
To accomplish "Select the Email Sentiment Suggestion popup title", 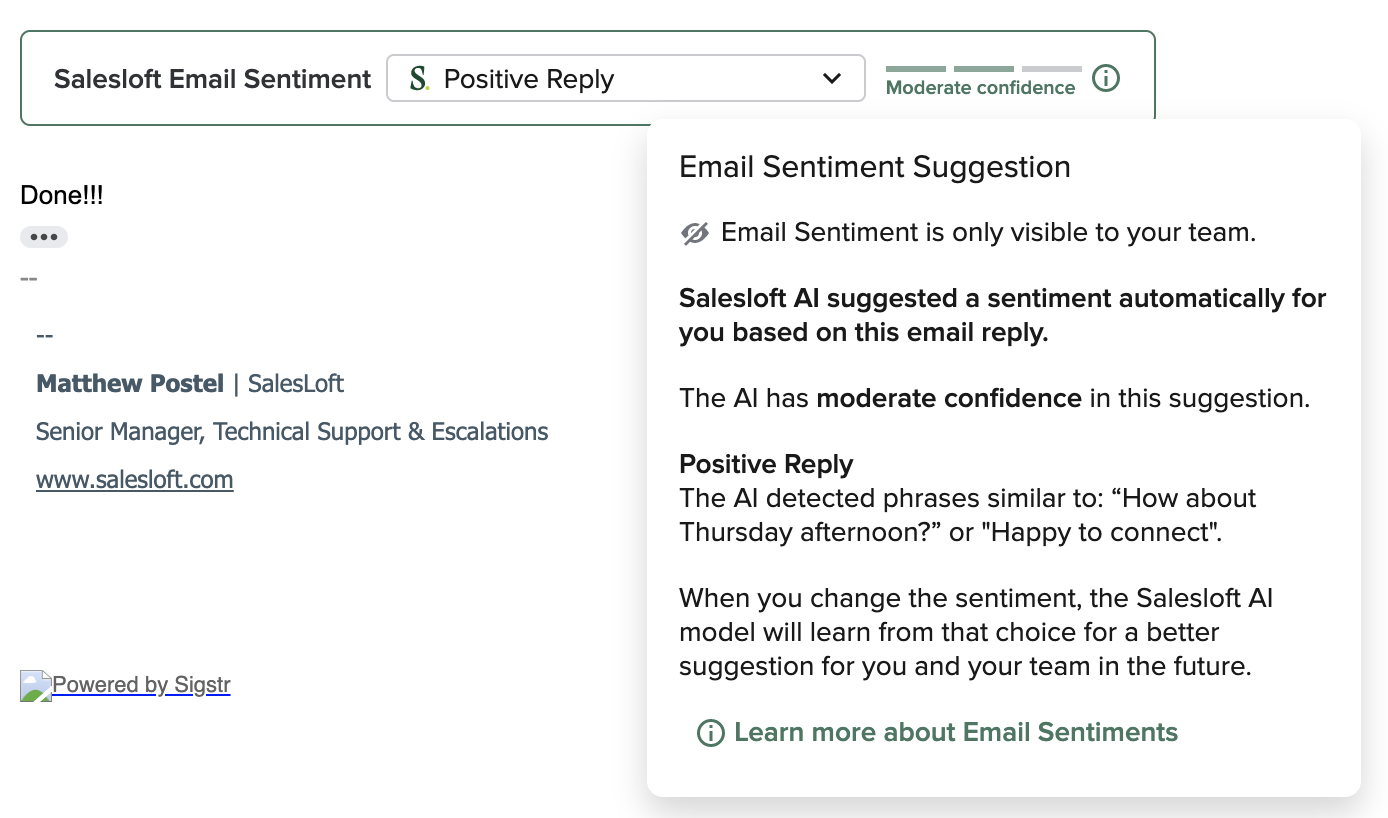I will tap(874, 167).
